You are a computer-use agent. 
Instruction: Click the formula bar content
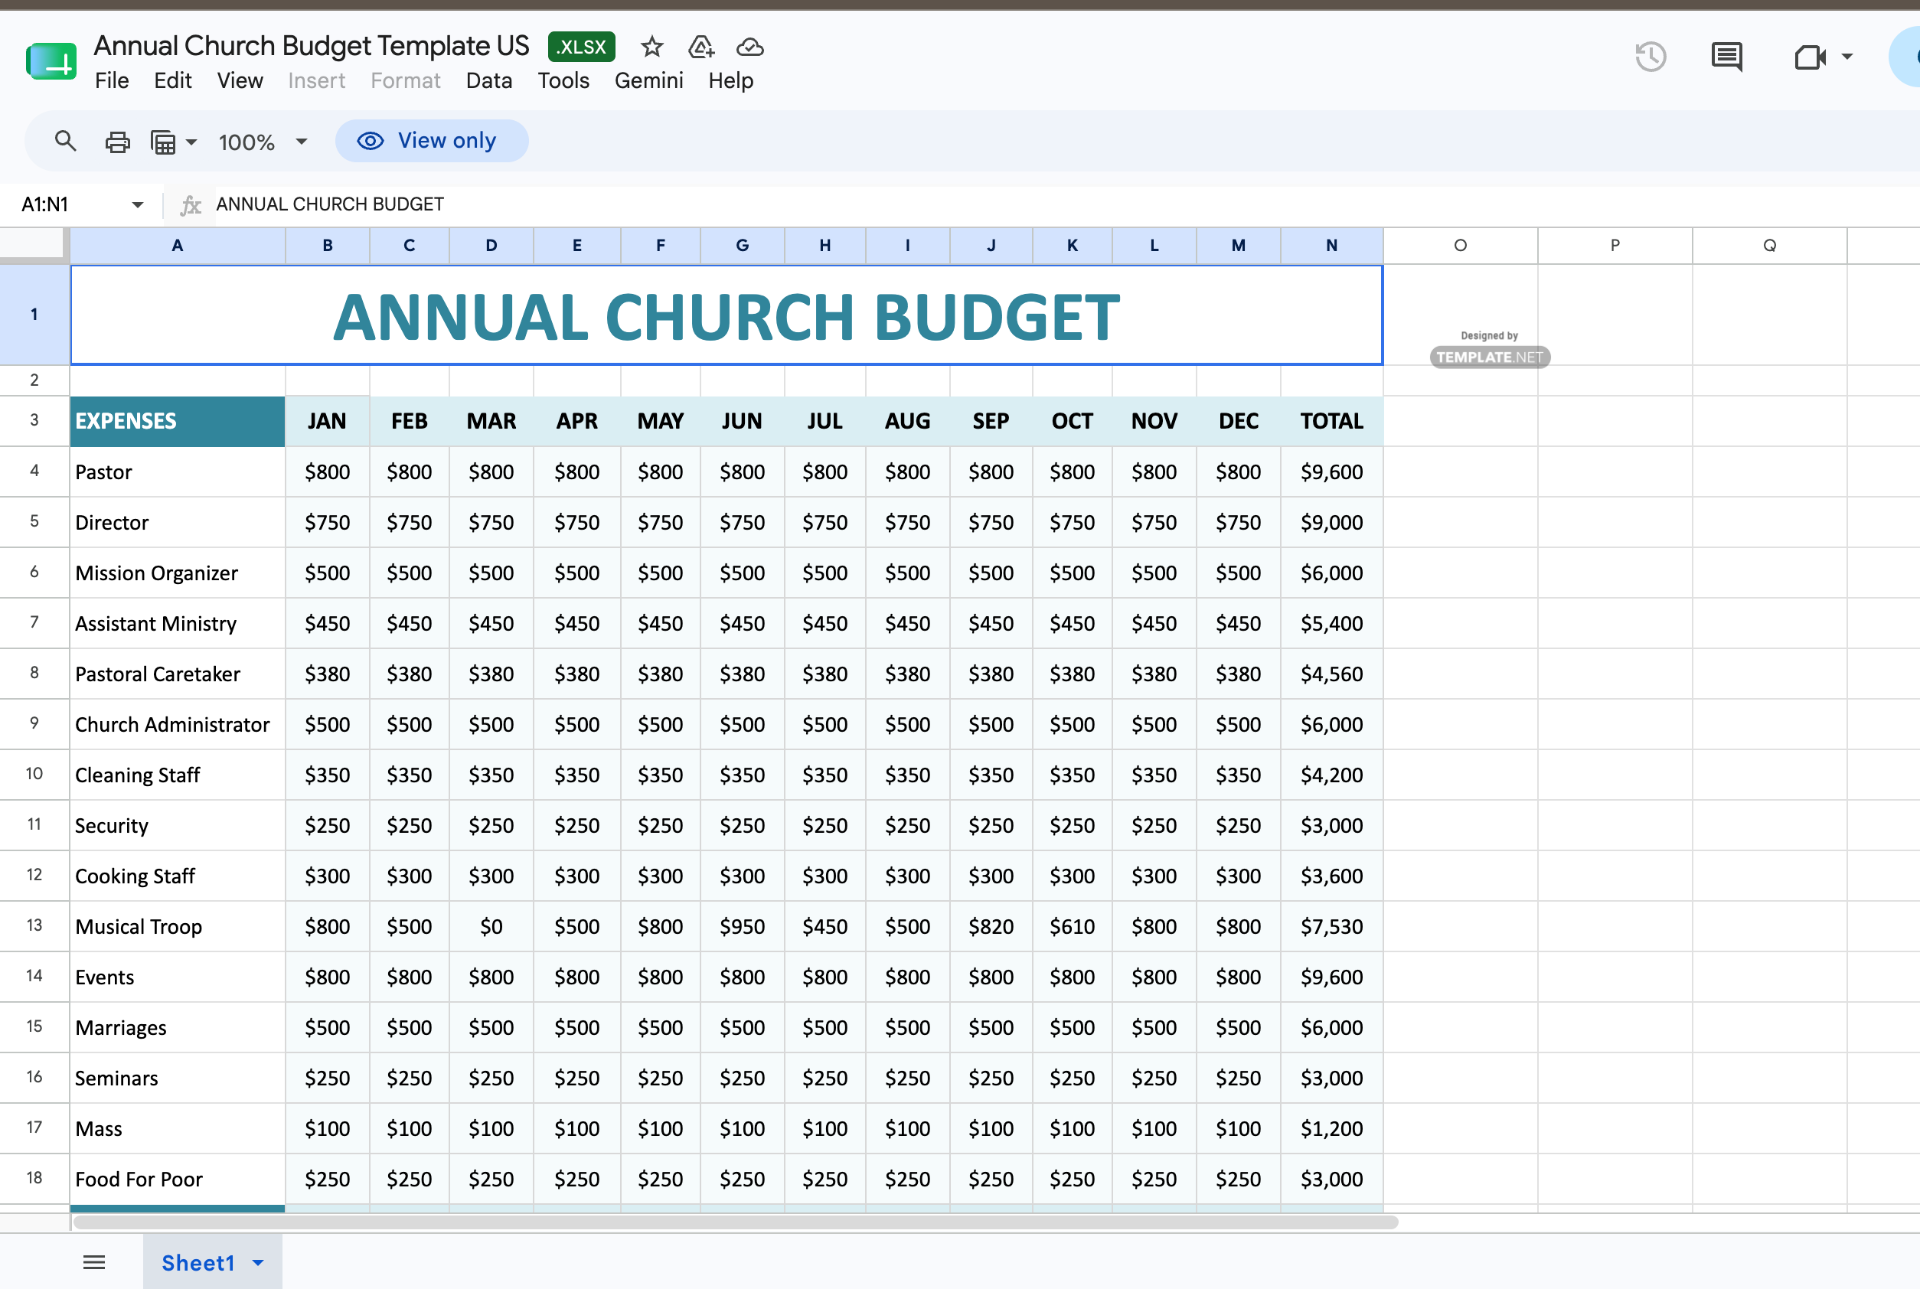click(x=330, y=204)
